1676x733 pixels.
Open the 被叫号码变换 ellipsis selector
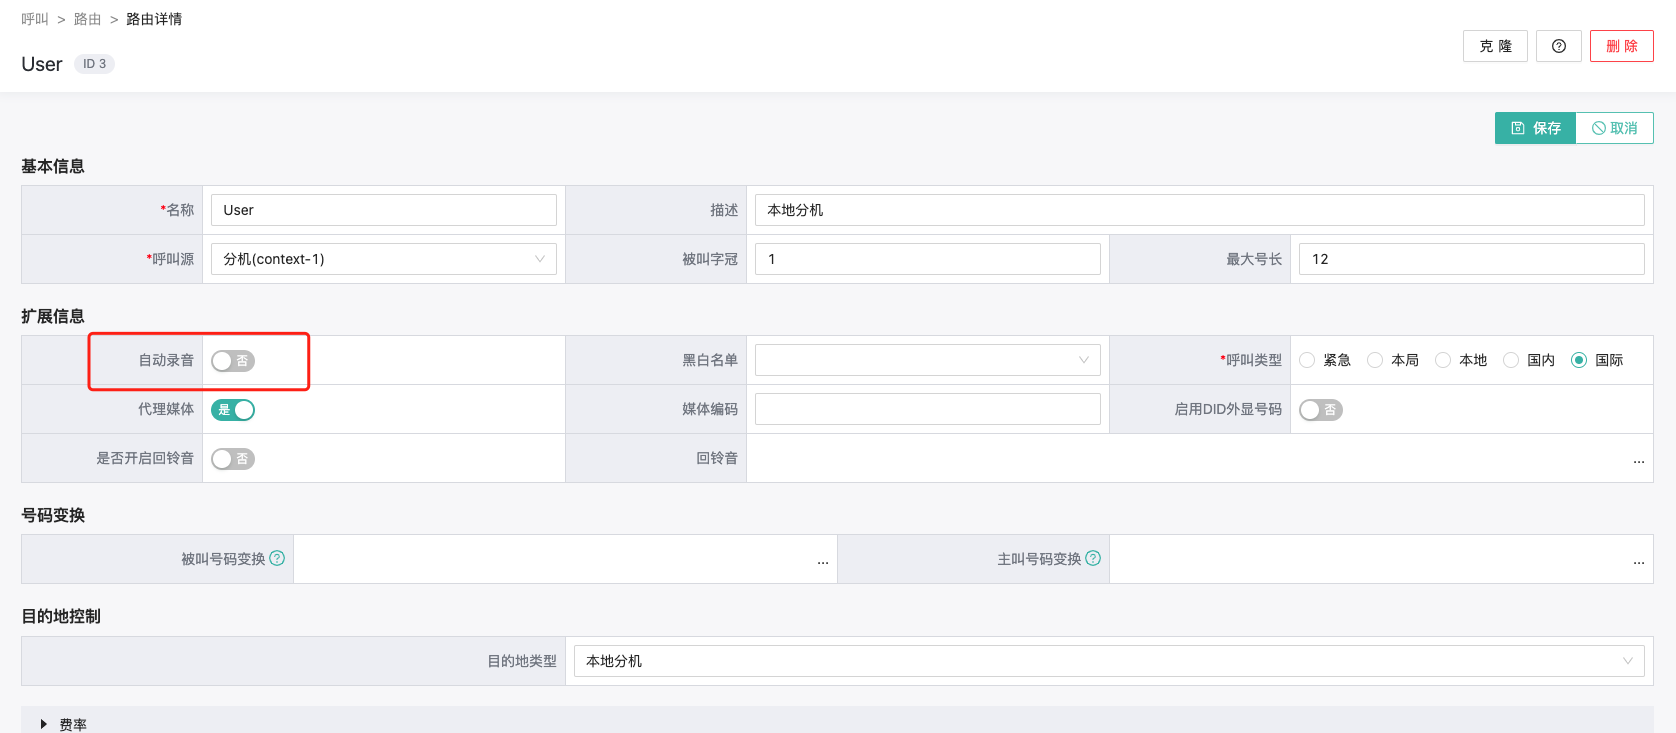pos(822,561)
